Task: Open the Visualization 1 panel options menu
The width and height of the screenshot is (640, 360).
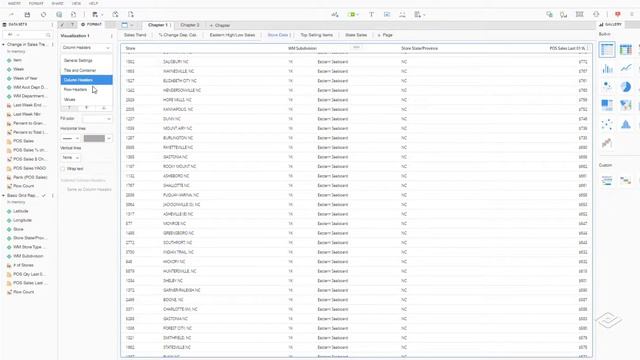Action: pos(111,36)
